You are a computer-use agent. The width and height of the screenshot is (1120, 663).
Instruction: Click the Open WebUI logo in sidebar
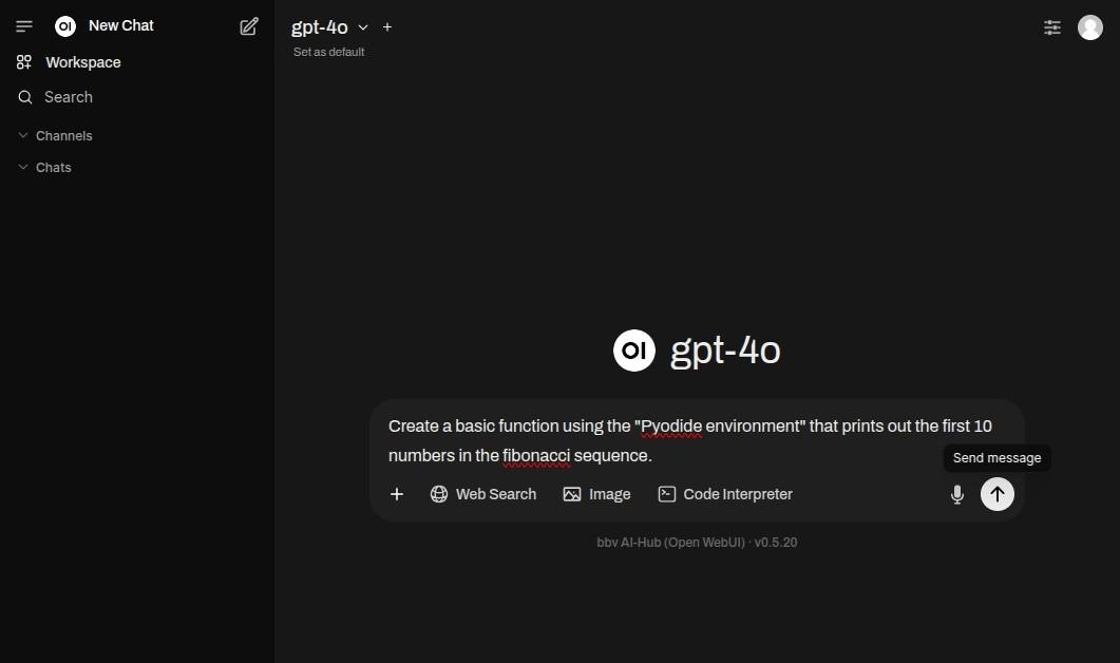(x=66, y=26)
